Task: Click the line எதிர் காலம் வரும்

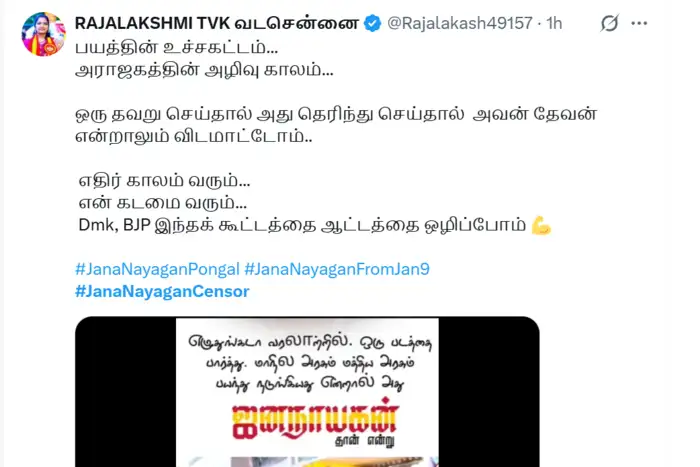Action: pyautogui.click(x=164, y=181)
